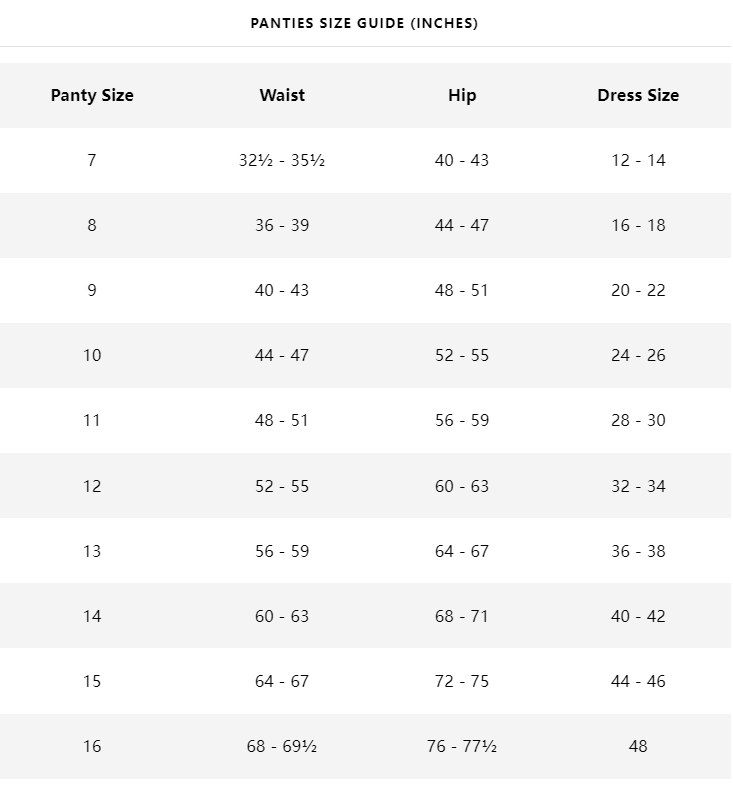Screen dimensions: 733x793
Task: Click dress size 20 - 22 cell
Action: pos(638,290)
